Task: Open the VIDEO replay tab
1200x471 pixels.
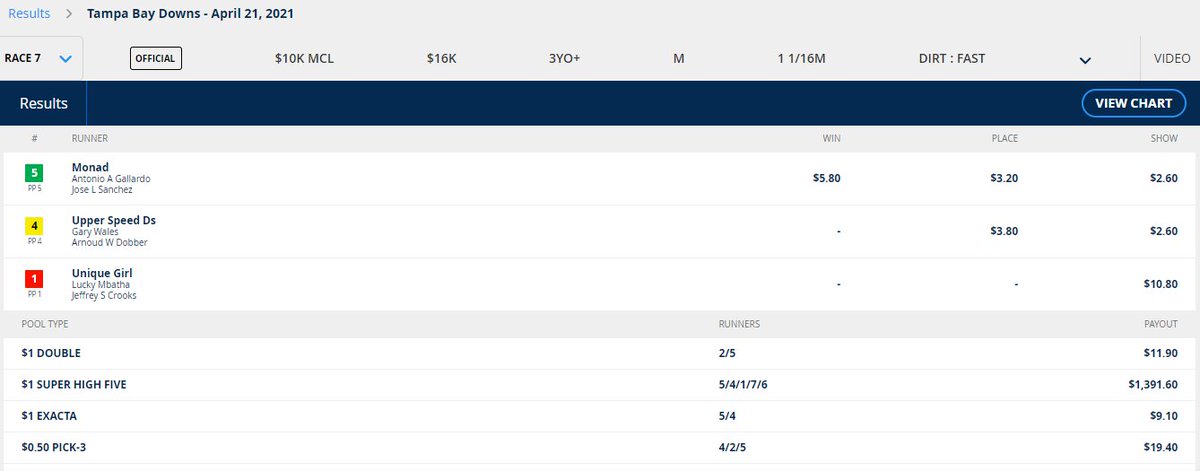Action: click(1171, 58)
